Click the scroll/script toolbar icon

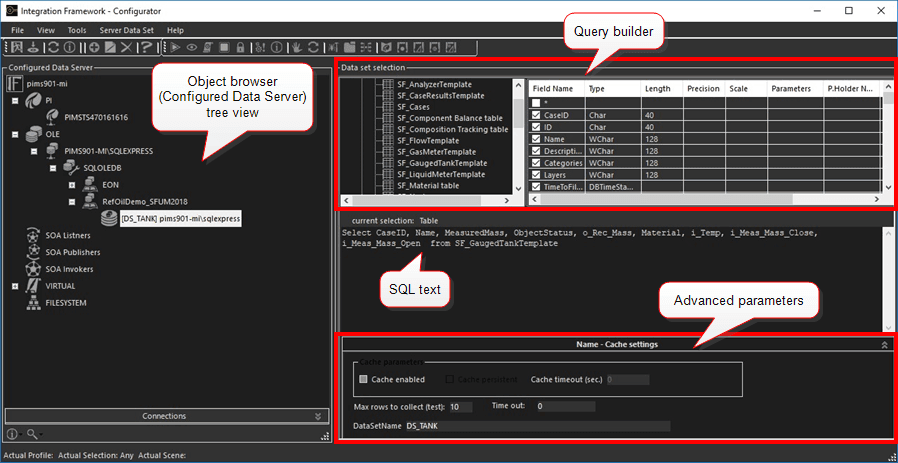pyautogui.click(x=208, y=48)
